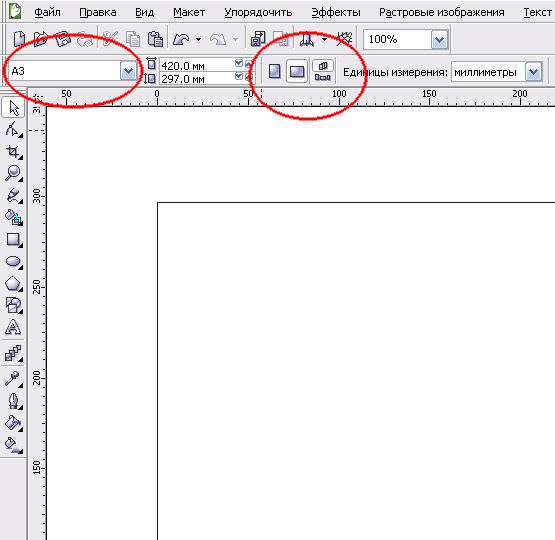This screenshot has width=555, height=540.
Task: Click the page width field 420.0 мм
Action: pyautogui.click(x=196, y=66)
